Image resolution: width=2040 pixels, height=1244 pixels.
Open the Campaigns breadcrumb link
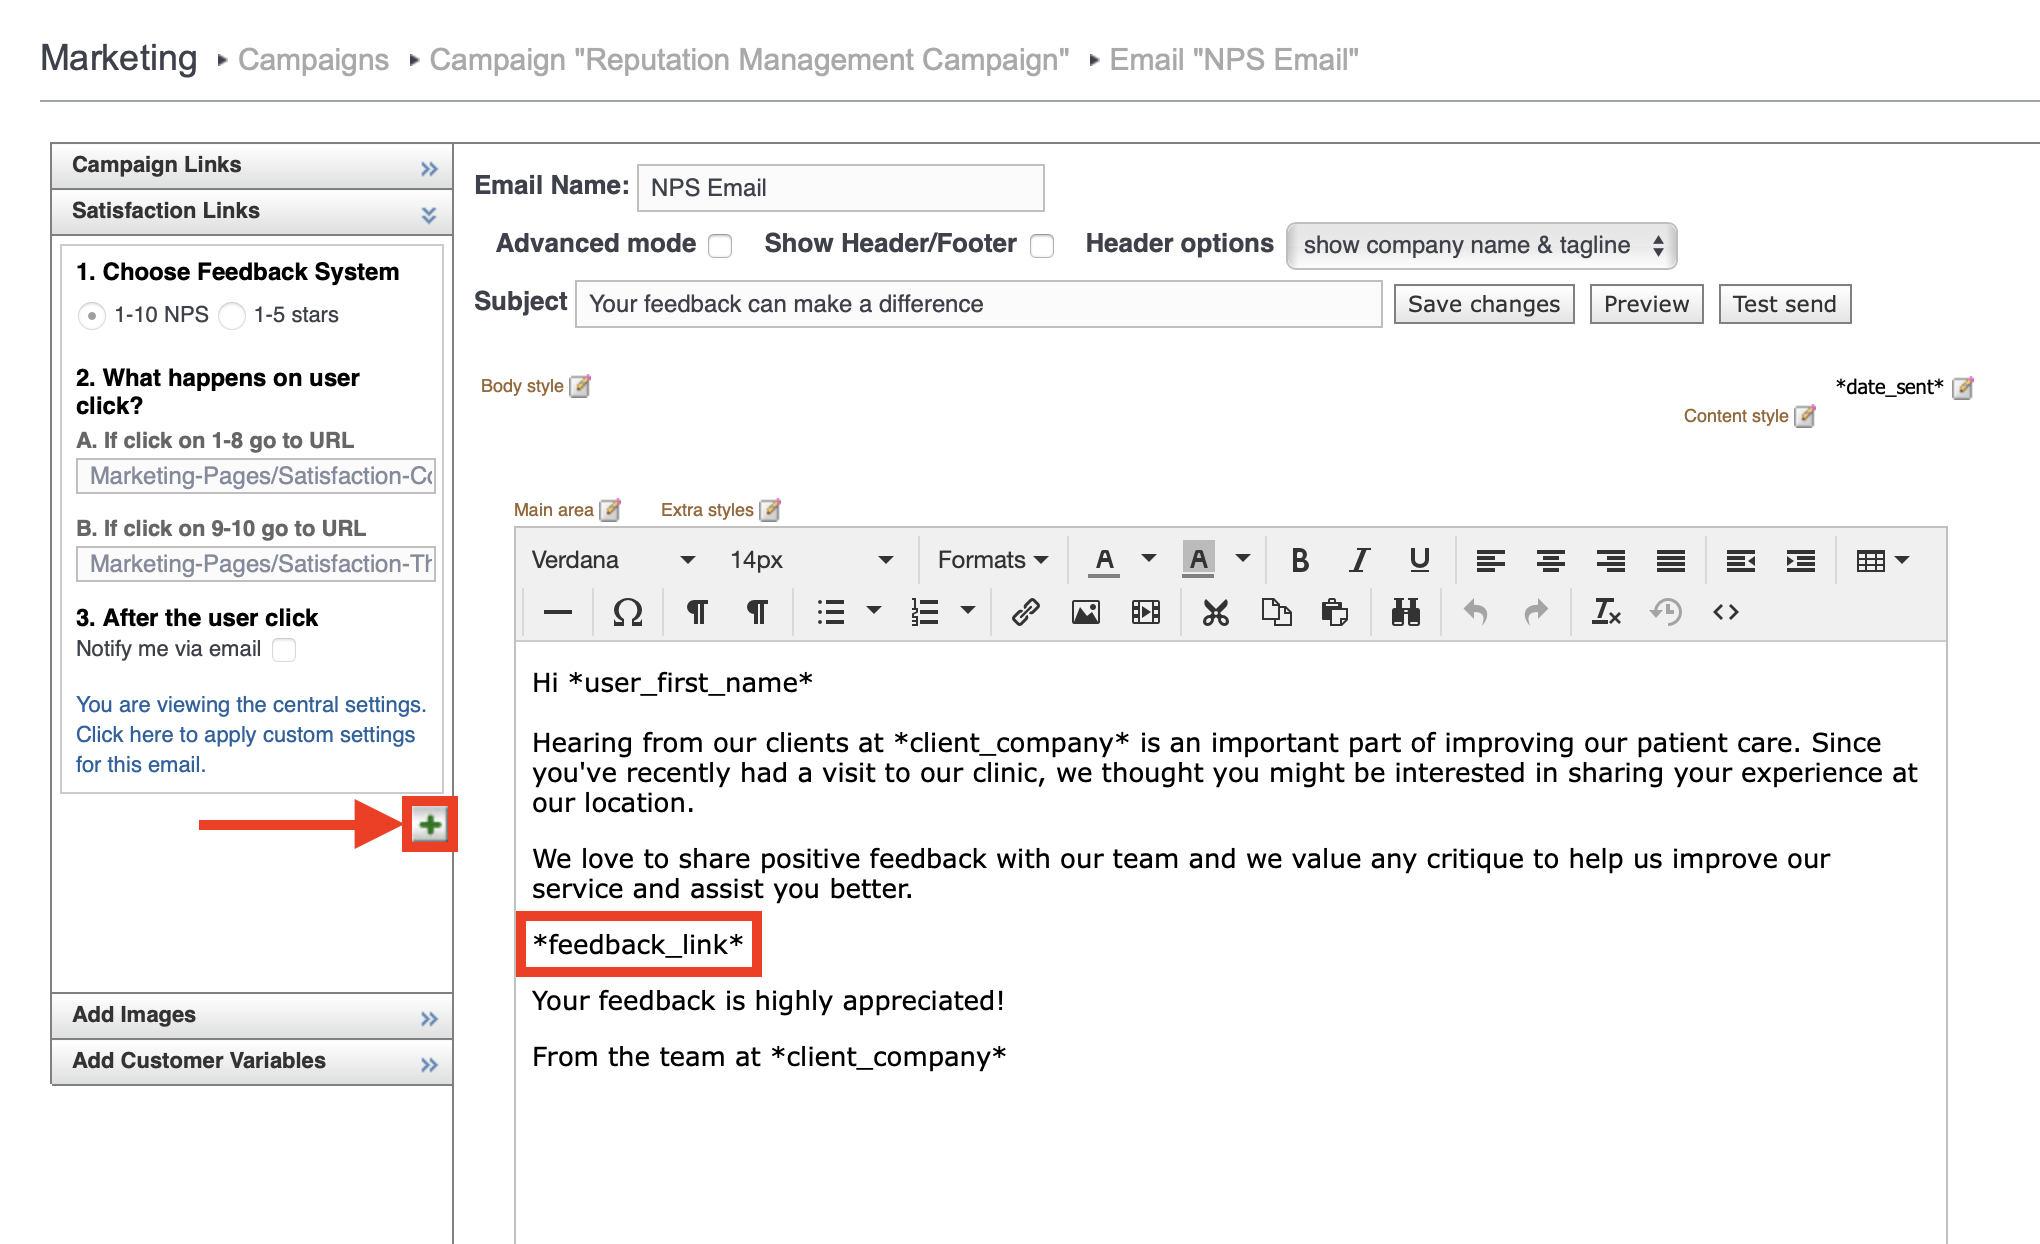tap(313, 60)
